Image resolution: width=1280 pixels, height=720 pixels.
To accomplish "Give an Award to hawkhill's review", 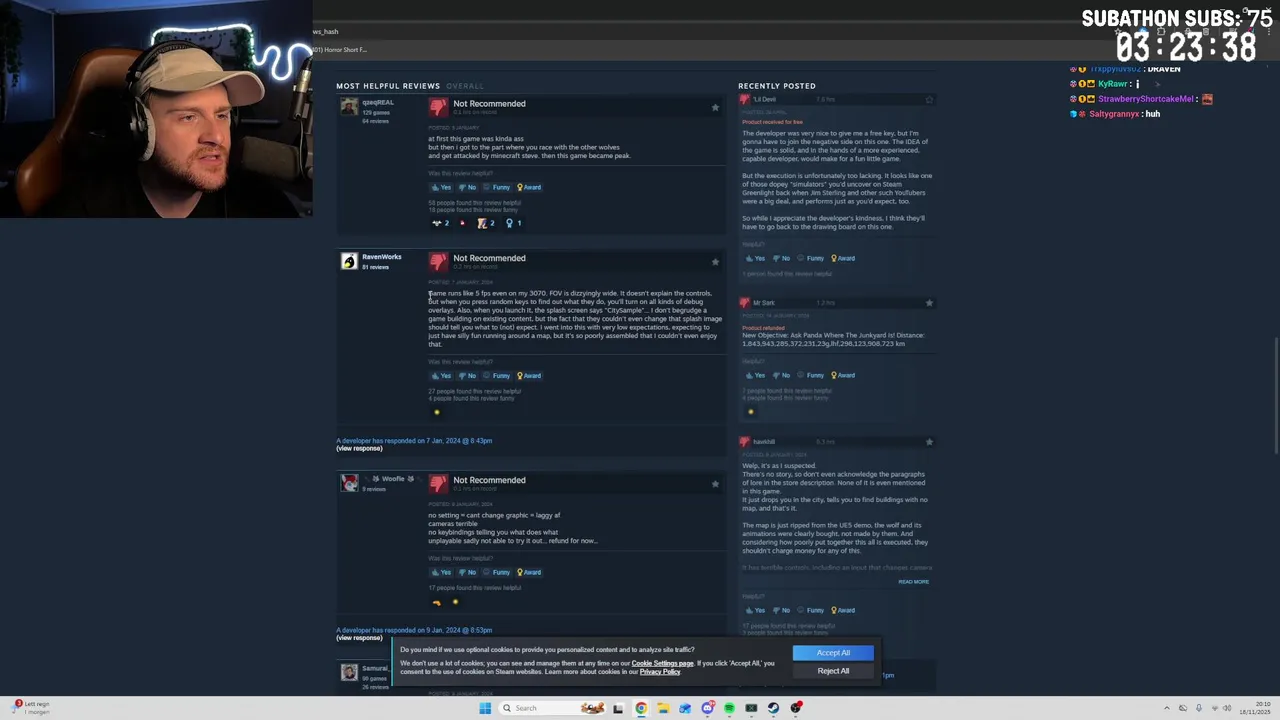I will pyautogui.click(x=843, y=610).
